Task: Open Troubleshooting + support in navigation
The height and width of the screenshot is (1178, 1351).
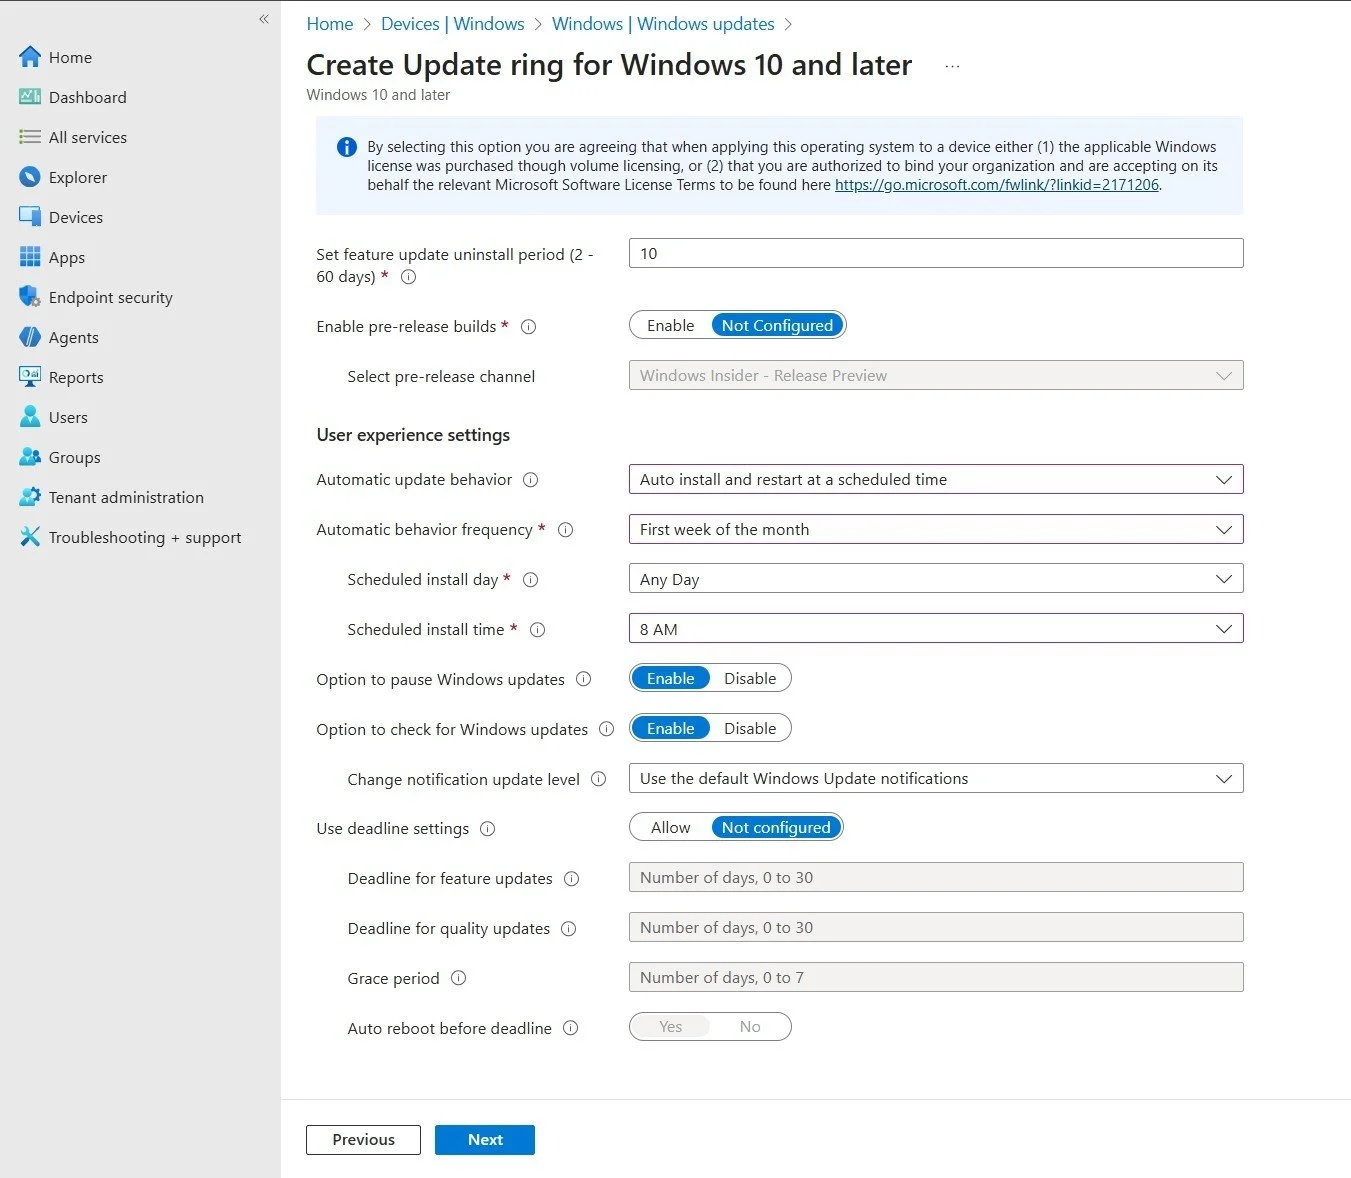Action: click(x=145, y=537)
